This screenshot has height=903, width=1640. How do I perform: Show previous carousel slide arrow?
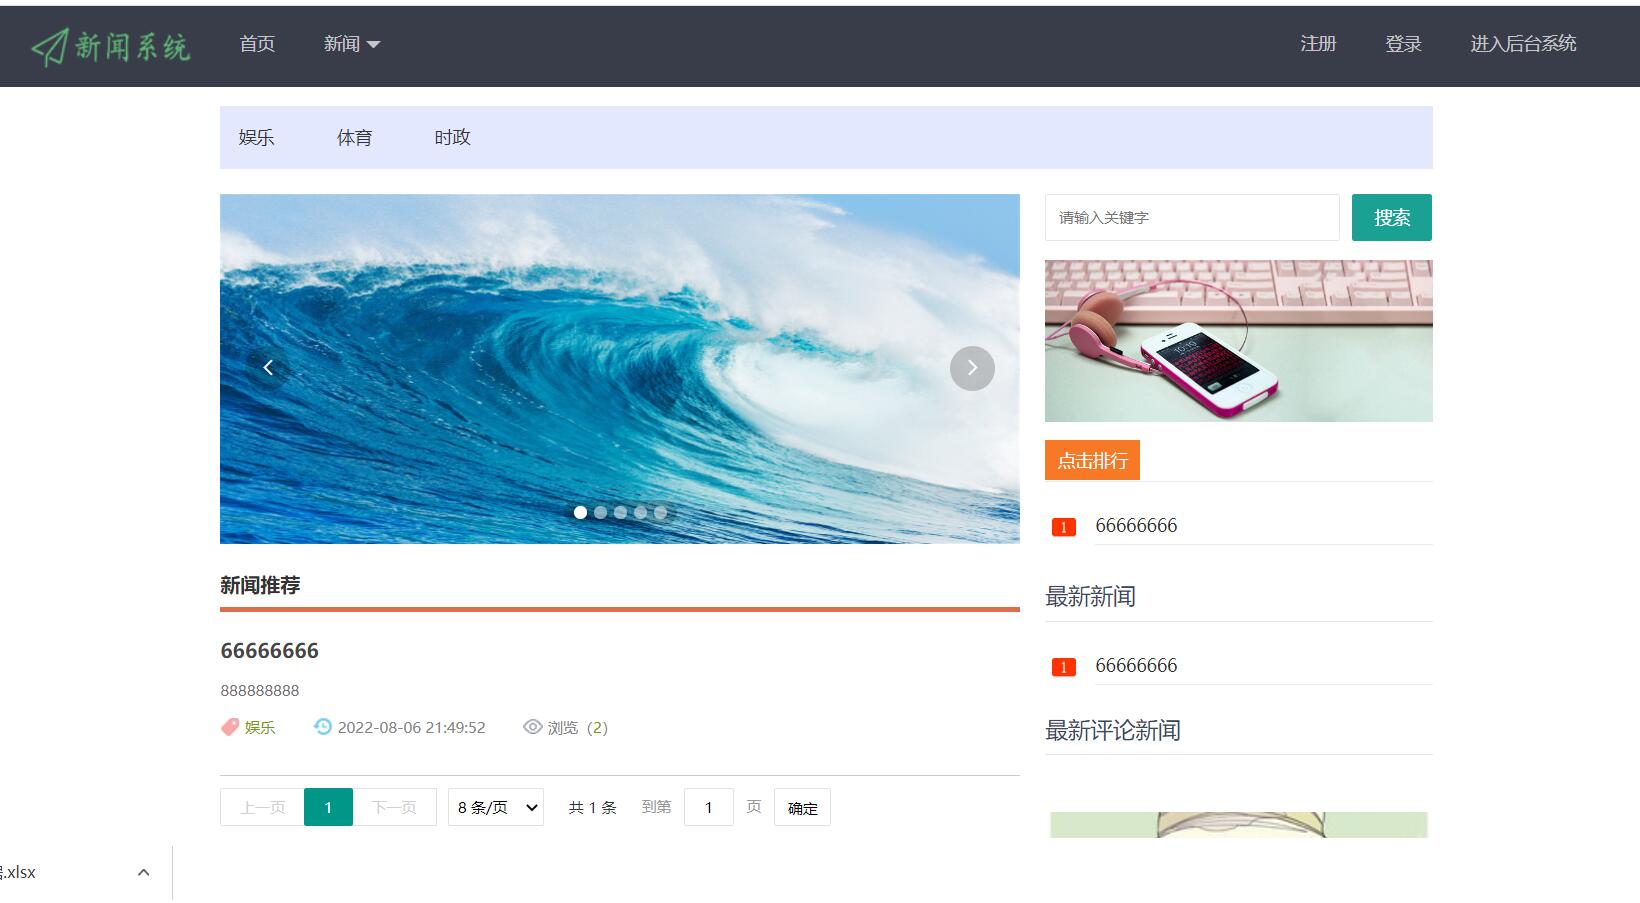click(267, 368)
